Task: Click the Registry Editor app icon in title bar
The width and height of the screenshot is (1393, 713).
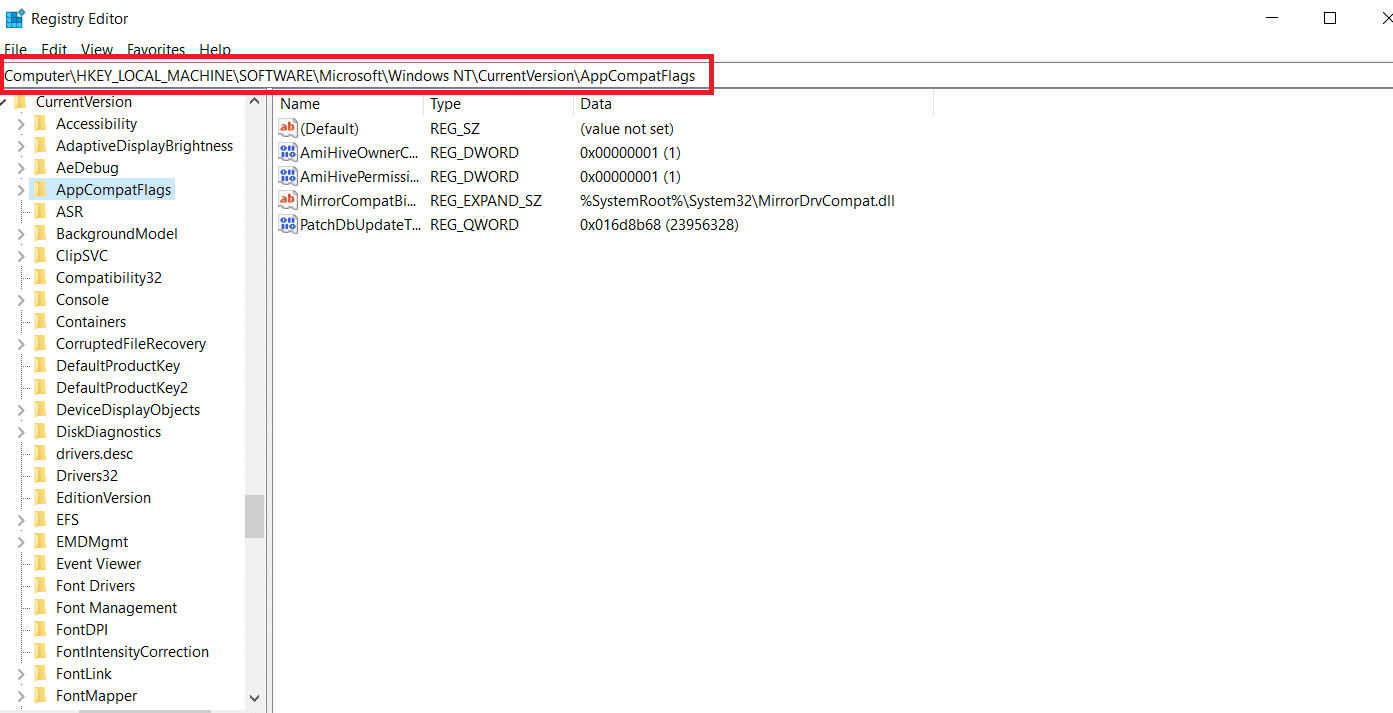Action: (15, 18)
